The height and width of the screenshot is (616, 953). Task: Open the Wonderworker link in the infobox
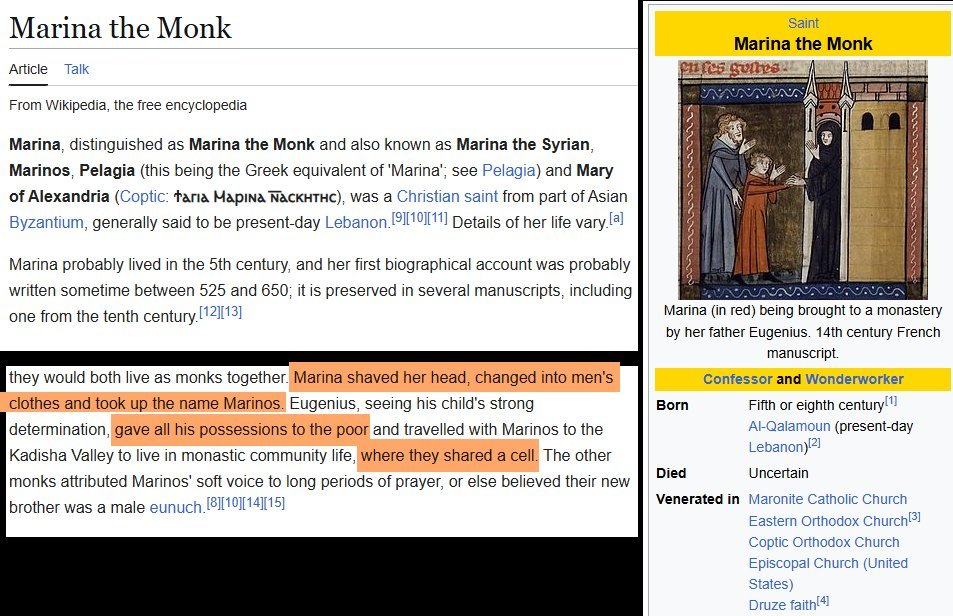(854, 379)
